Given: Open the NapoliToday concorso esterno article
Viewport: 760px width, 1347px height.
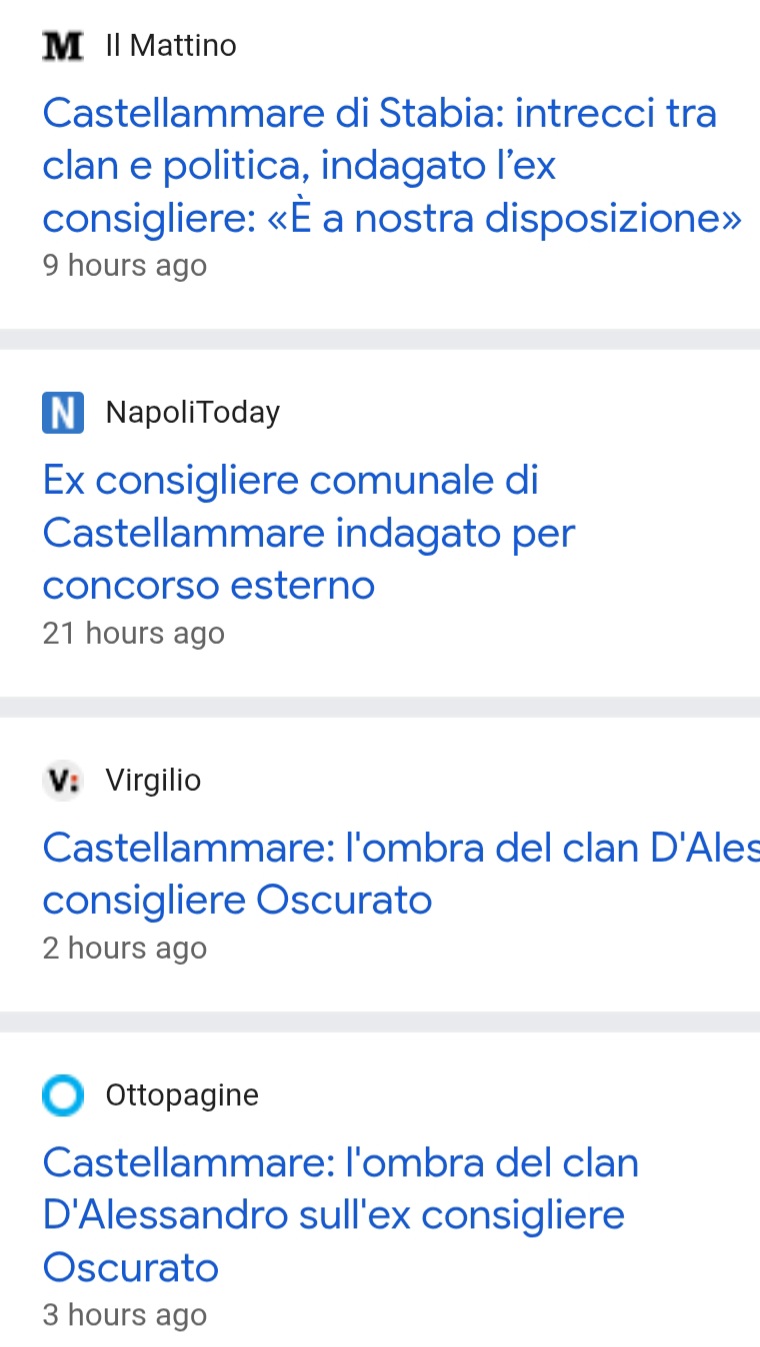Looking at the screenshot, I should click(x=308, y=532).
